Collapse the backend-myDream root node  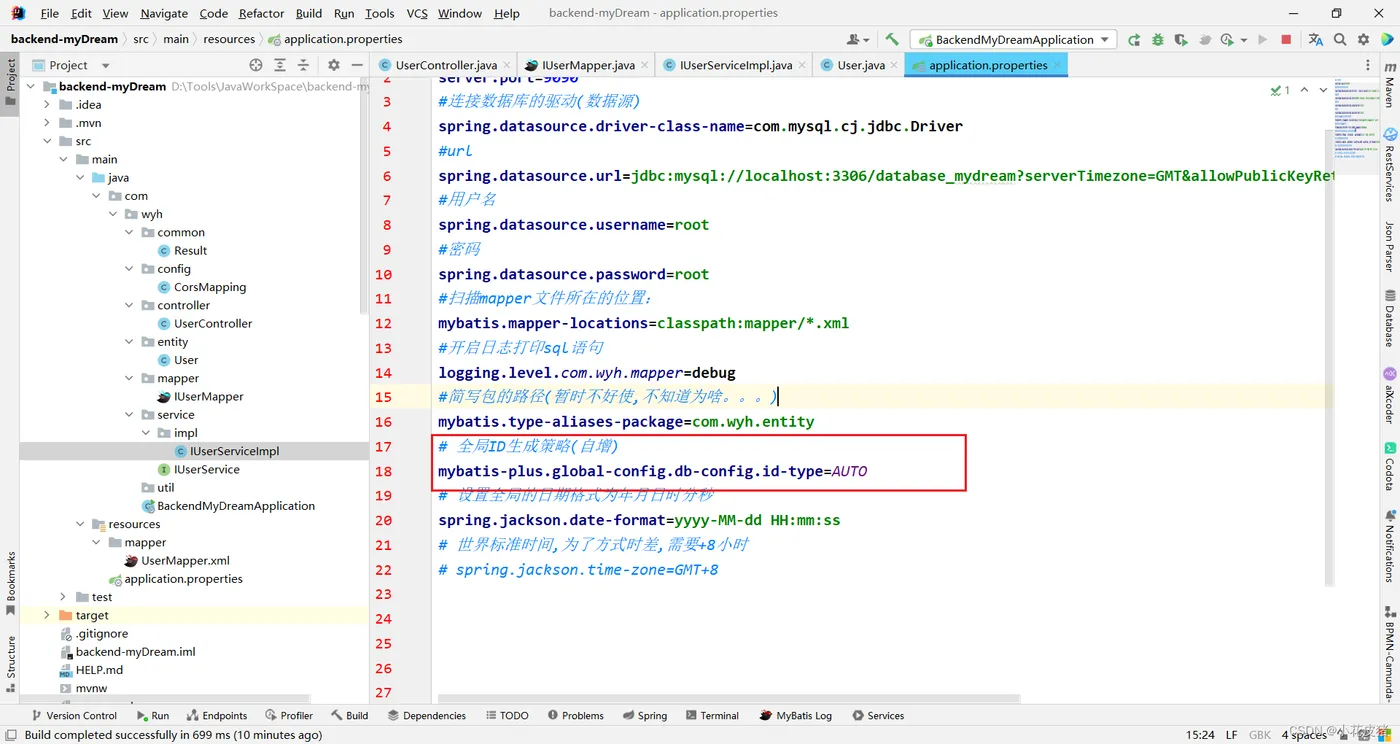(31, 86)
